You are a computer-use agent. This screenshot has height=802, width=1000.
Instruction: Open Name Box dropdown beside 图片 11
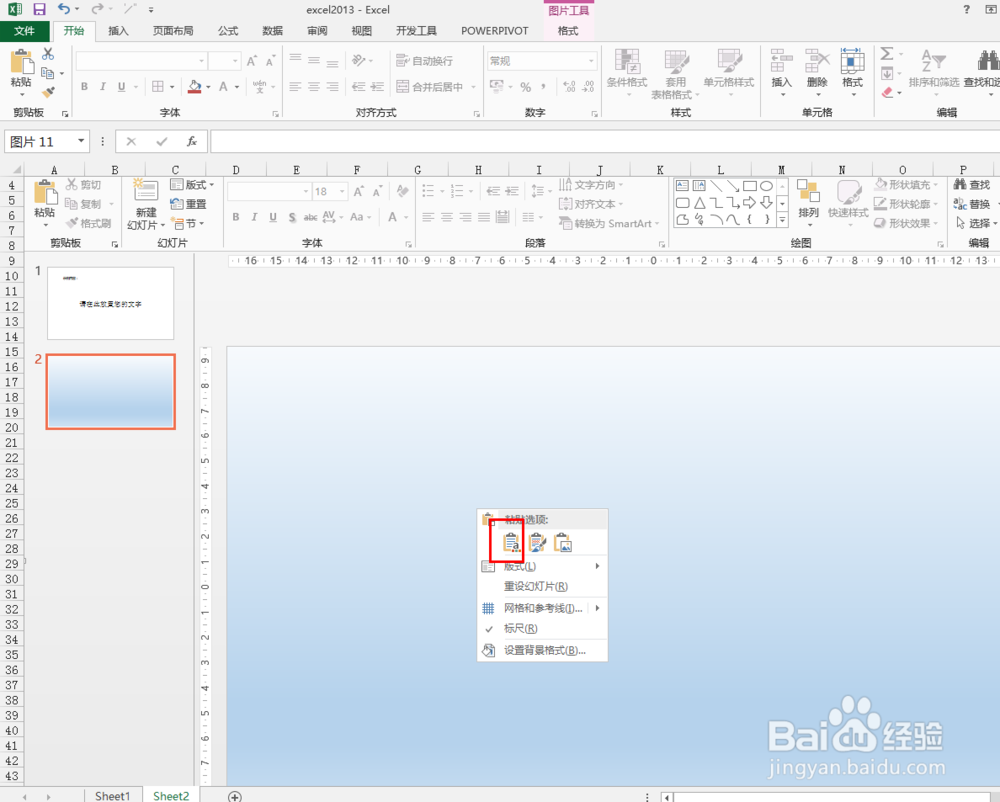[81, 141]
